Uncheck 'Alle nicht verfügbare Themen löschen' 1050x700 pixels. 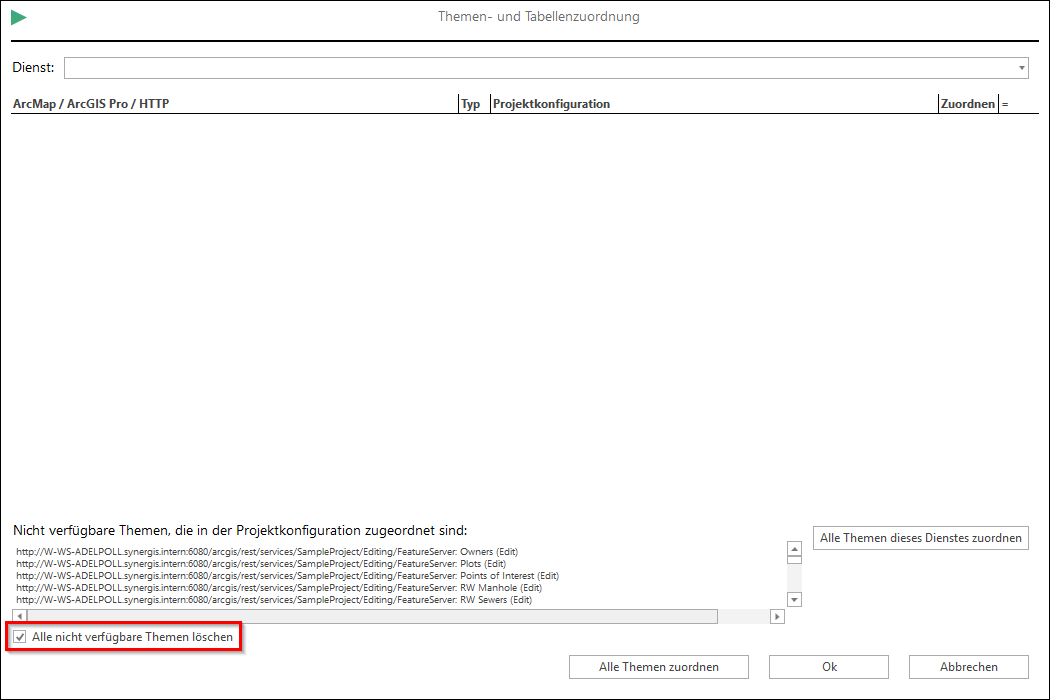[20, 637]
